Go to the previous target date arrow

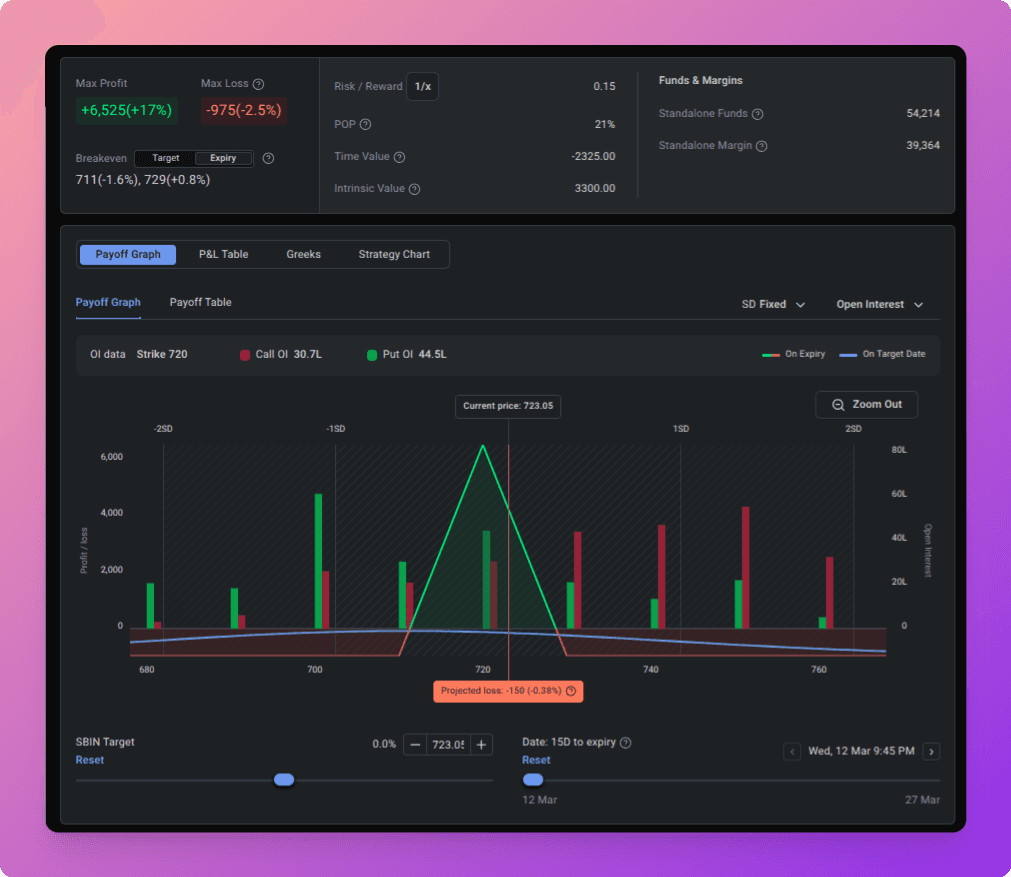[792, 751]
